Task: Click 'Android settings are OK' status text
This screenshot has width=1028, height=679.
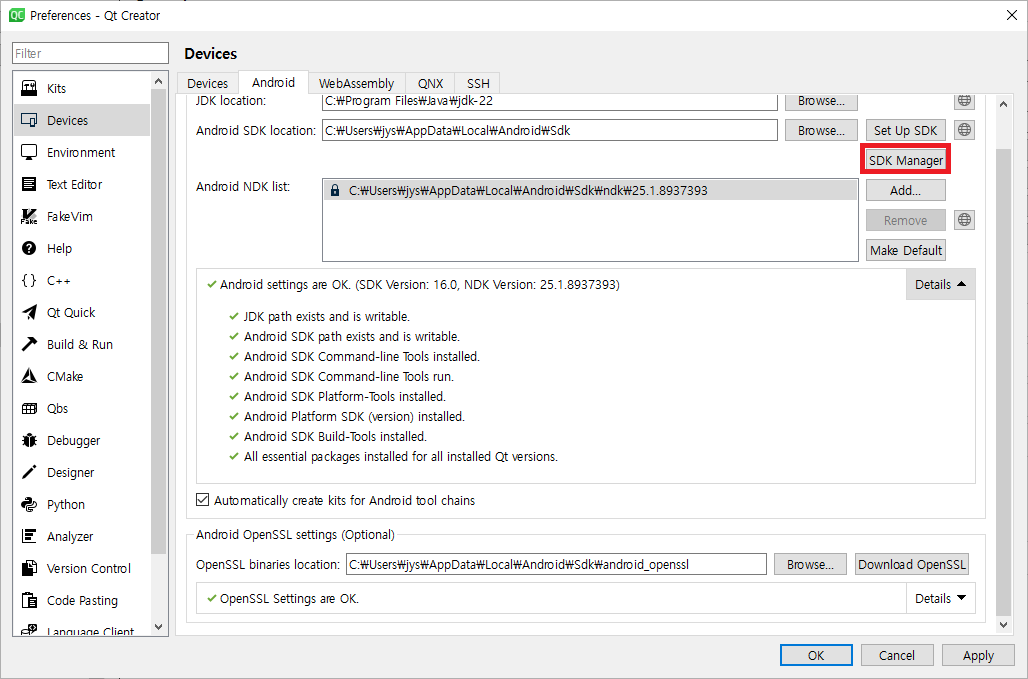Action: [420, 284]
